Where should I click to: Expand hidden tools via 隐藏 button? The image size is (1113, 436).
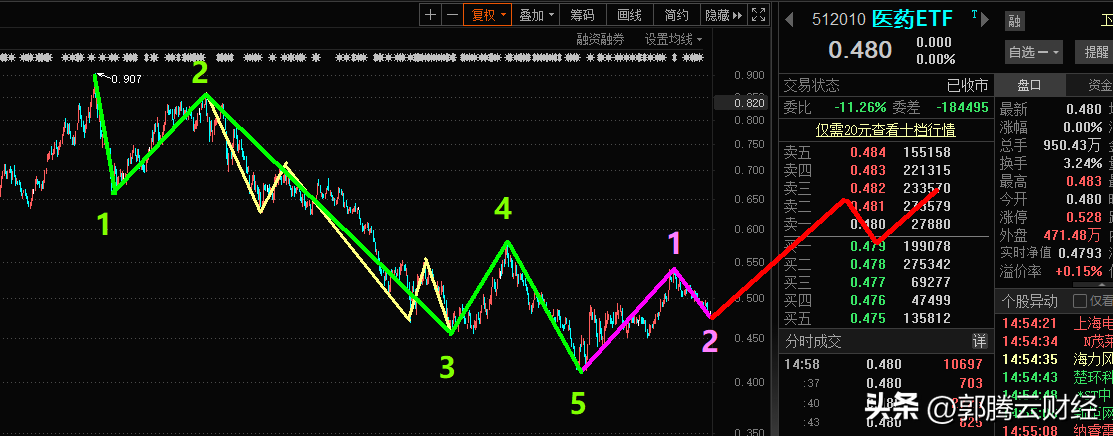(x=723, y=15)
